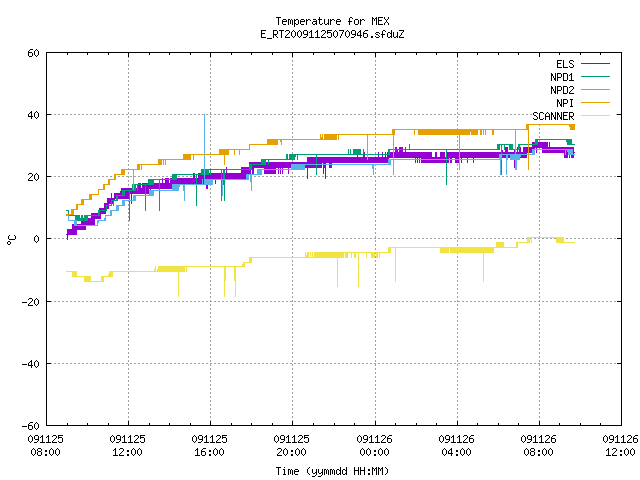Click the 60 y-axis tick label

coord(33,53)
